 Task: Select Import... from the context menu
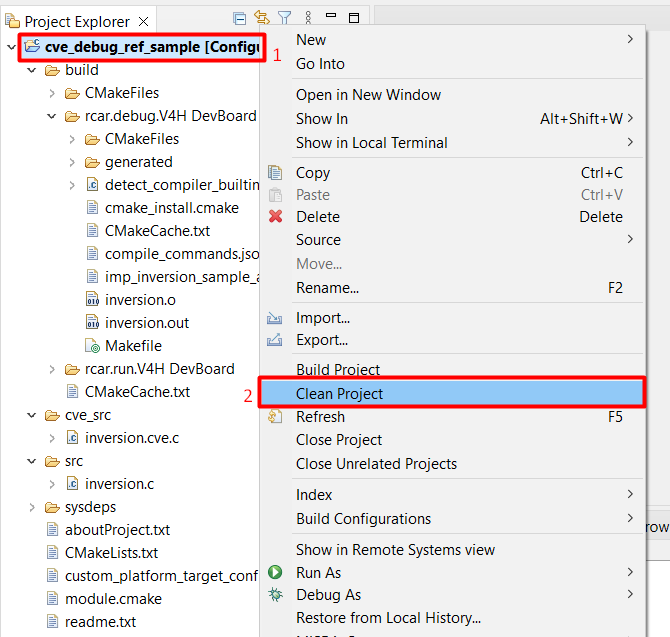(x=322, y=318)
